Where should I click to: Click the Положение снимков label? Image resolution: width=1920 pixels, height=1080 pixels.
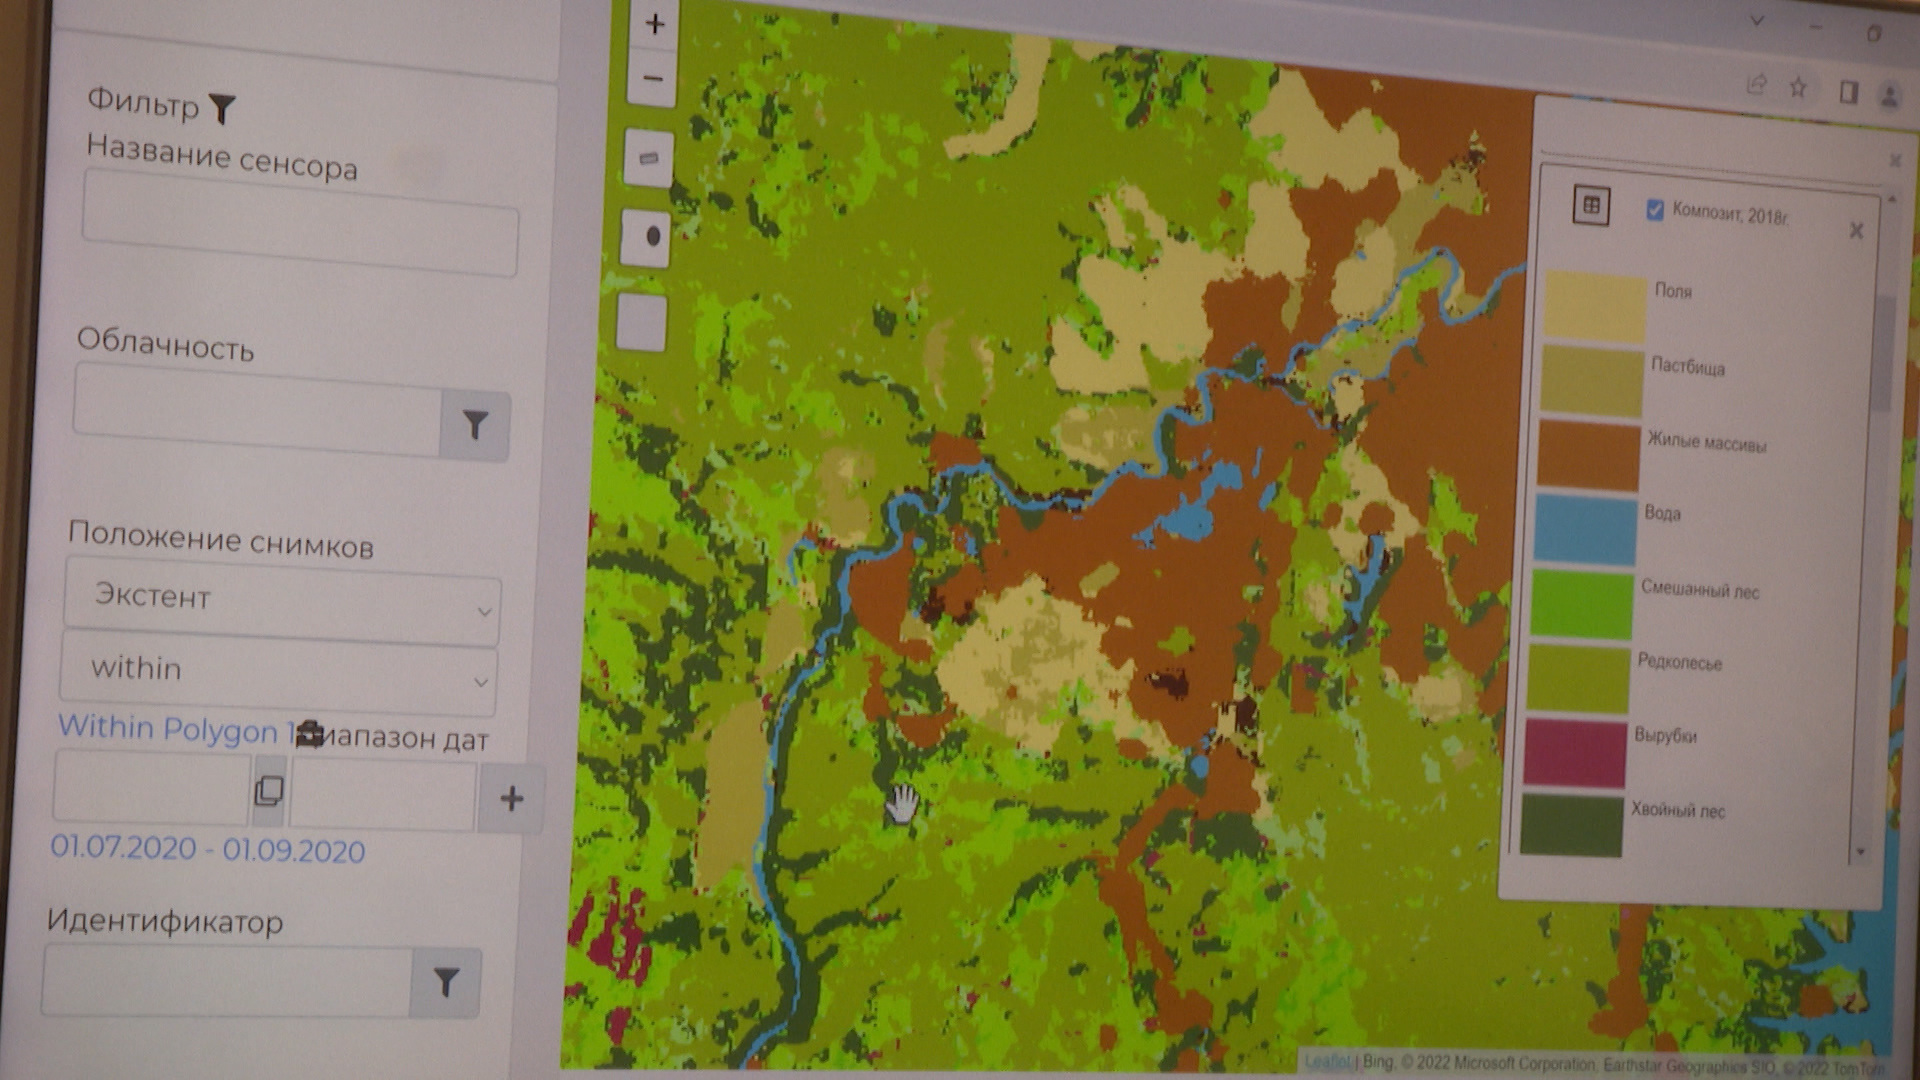[221, 540]
